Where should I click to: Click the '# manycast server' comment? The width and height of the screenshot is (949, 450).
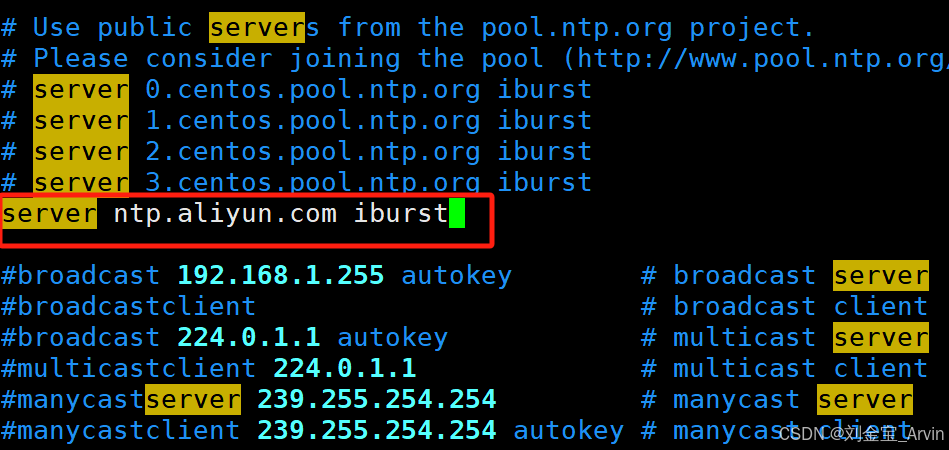(777, 400)
